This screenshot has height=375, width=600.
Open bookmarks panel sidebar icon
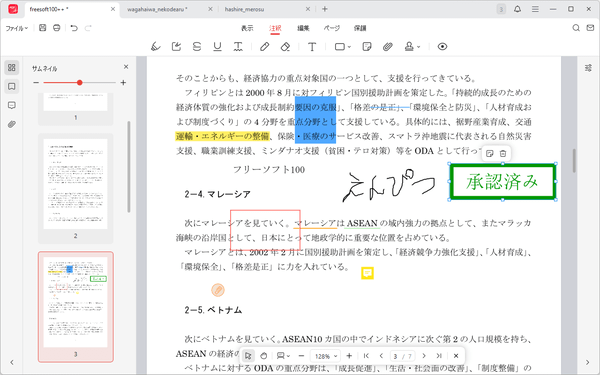coord(11,86)
